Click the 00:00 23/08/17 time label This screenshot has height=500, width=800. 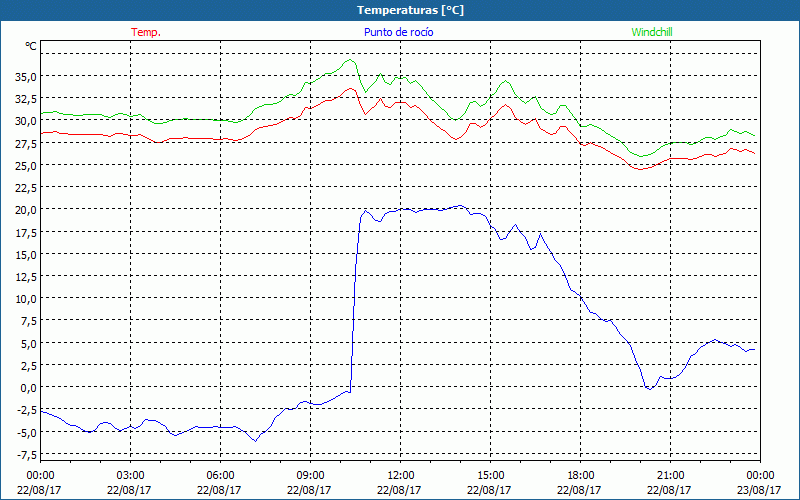click(x=760, y=483)
